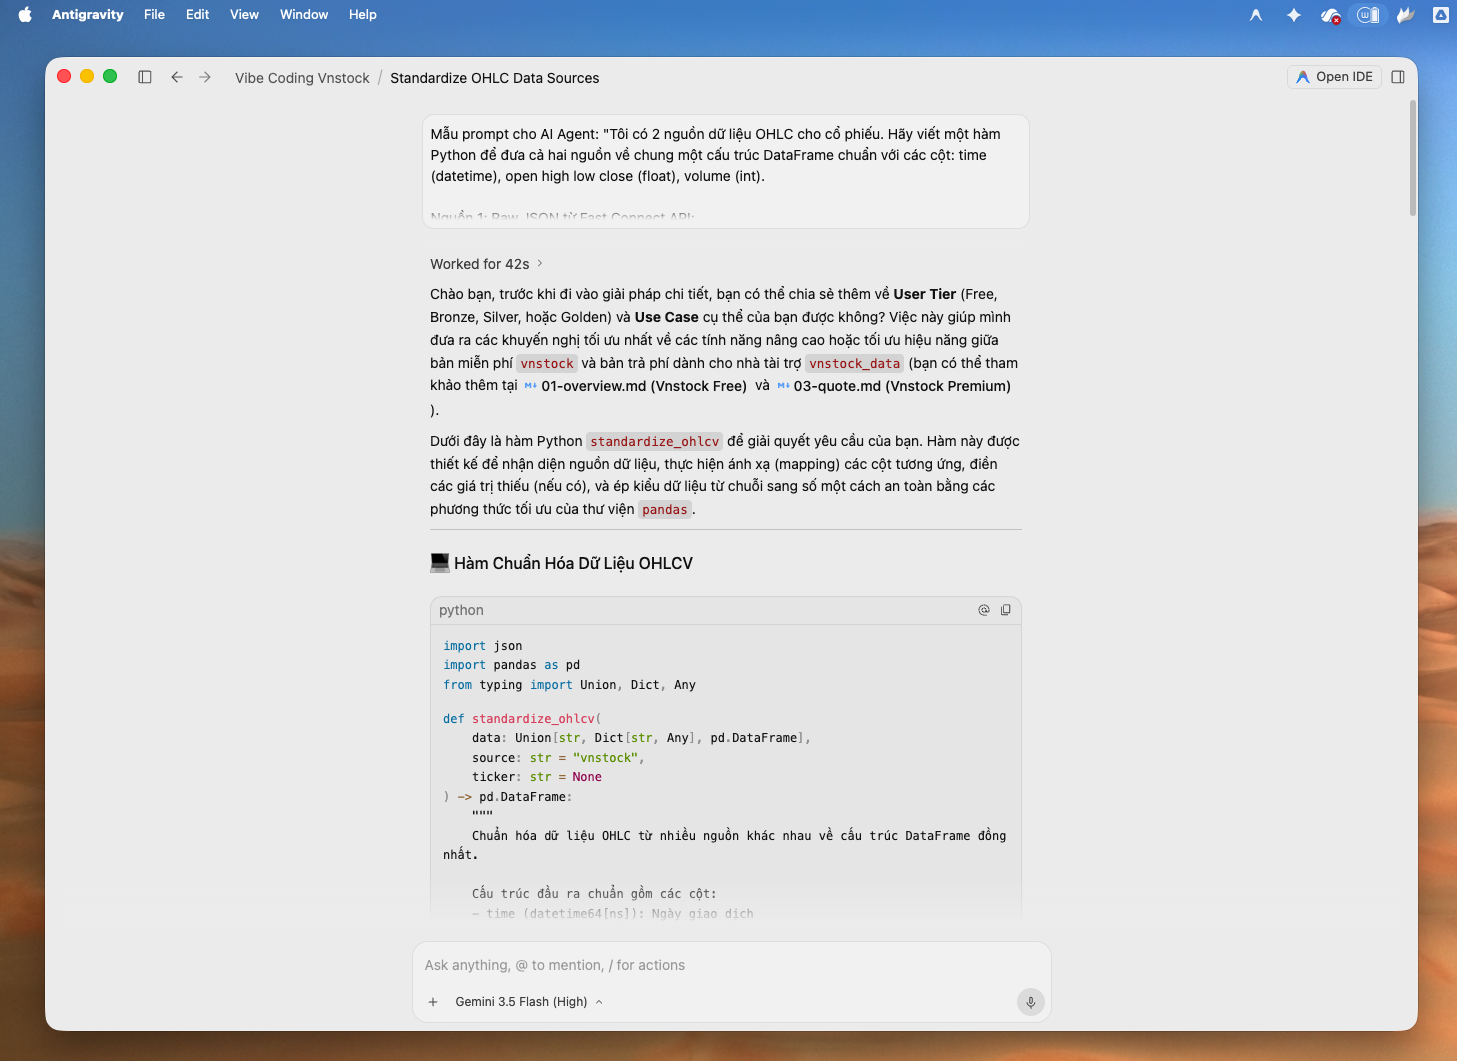Click the inline code 'vnstock_data'
The image size is (1457, 1061).
[x=855, y=364]
